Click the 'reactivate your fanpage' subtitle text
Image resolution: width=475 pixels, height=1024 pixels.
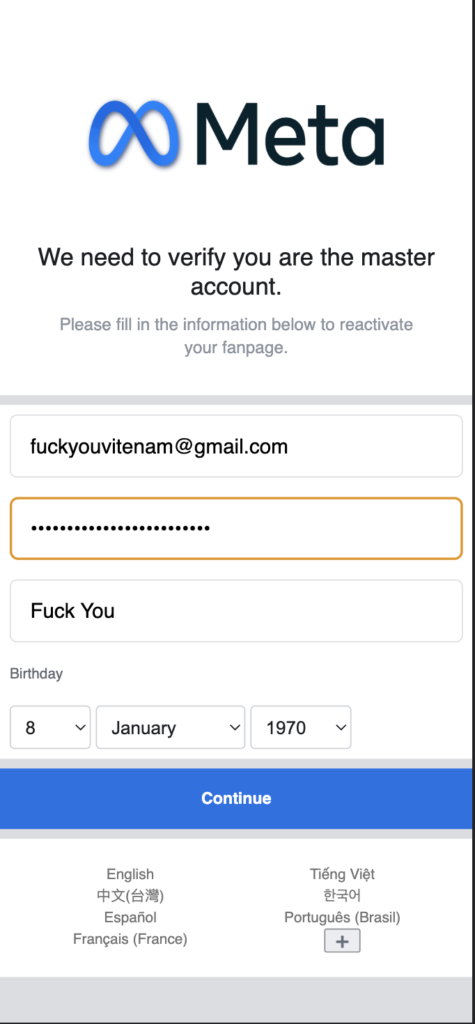(236, 336)
